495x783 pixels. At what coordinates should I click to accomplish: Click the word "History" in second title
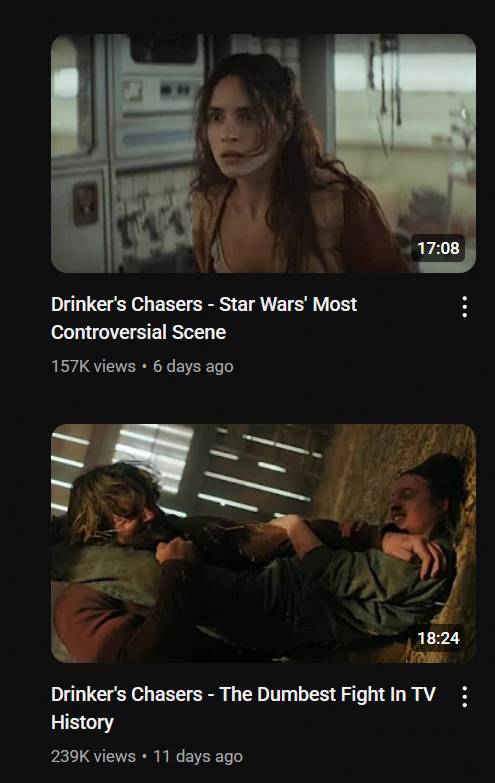pos(82,723)
